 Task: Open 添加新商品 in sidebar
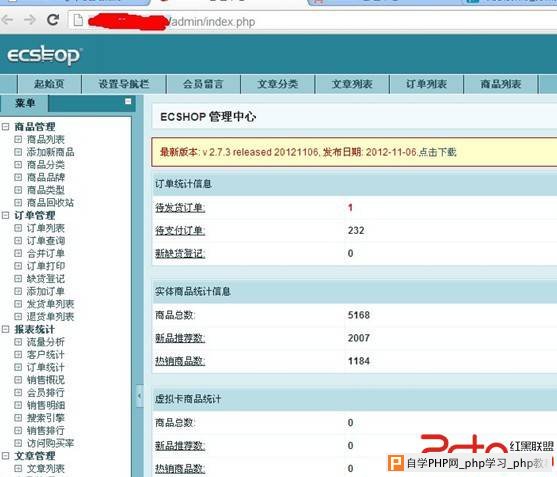50,152
